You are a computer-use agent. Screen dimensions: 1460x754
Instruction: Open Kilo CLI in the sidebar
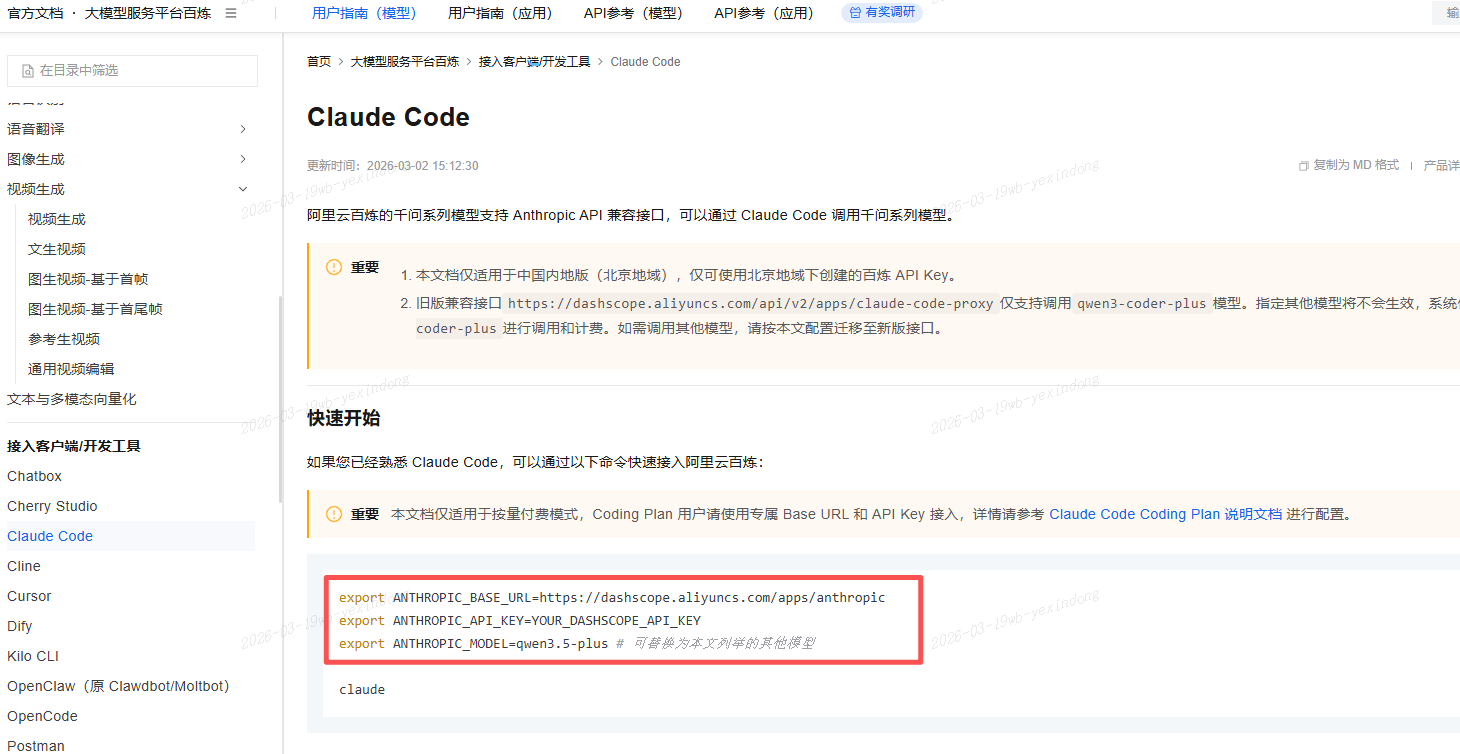pos(33,656)
